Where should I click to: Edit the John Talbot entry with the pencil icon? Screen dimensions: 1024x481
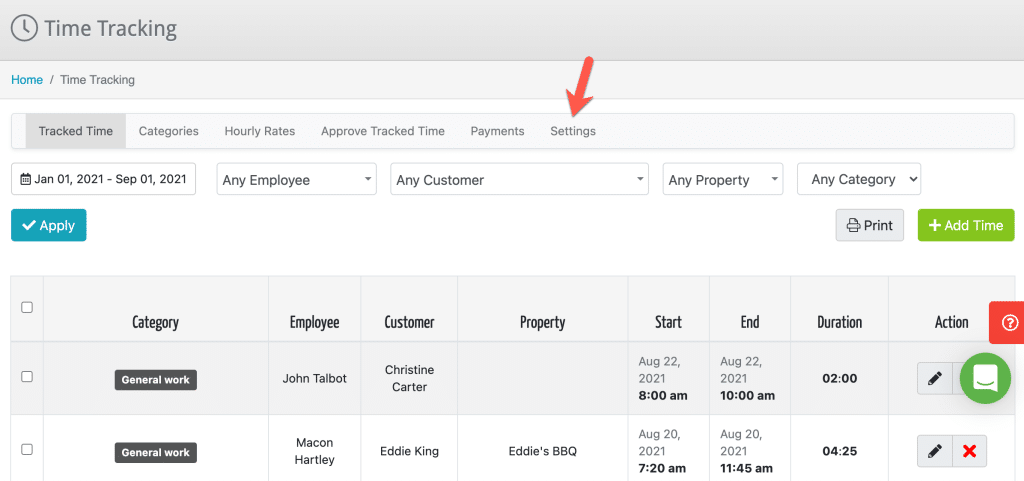[x=935, y=378]
